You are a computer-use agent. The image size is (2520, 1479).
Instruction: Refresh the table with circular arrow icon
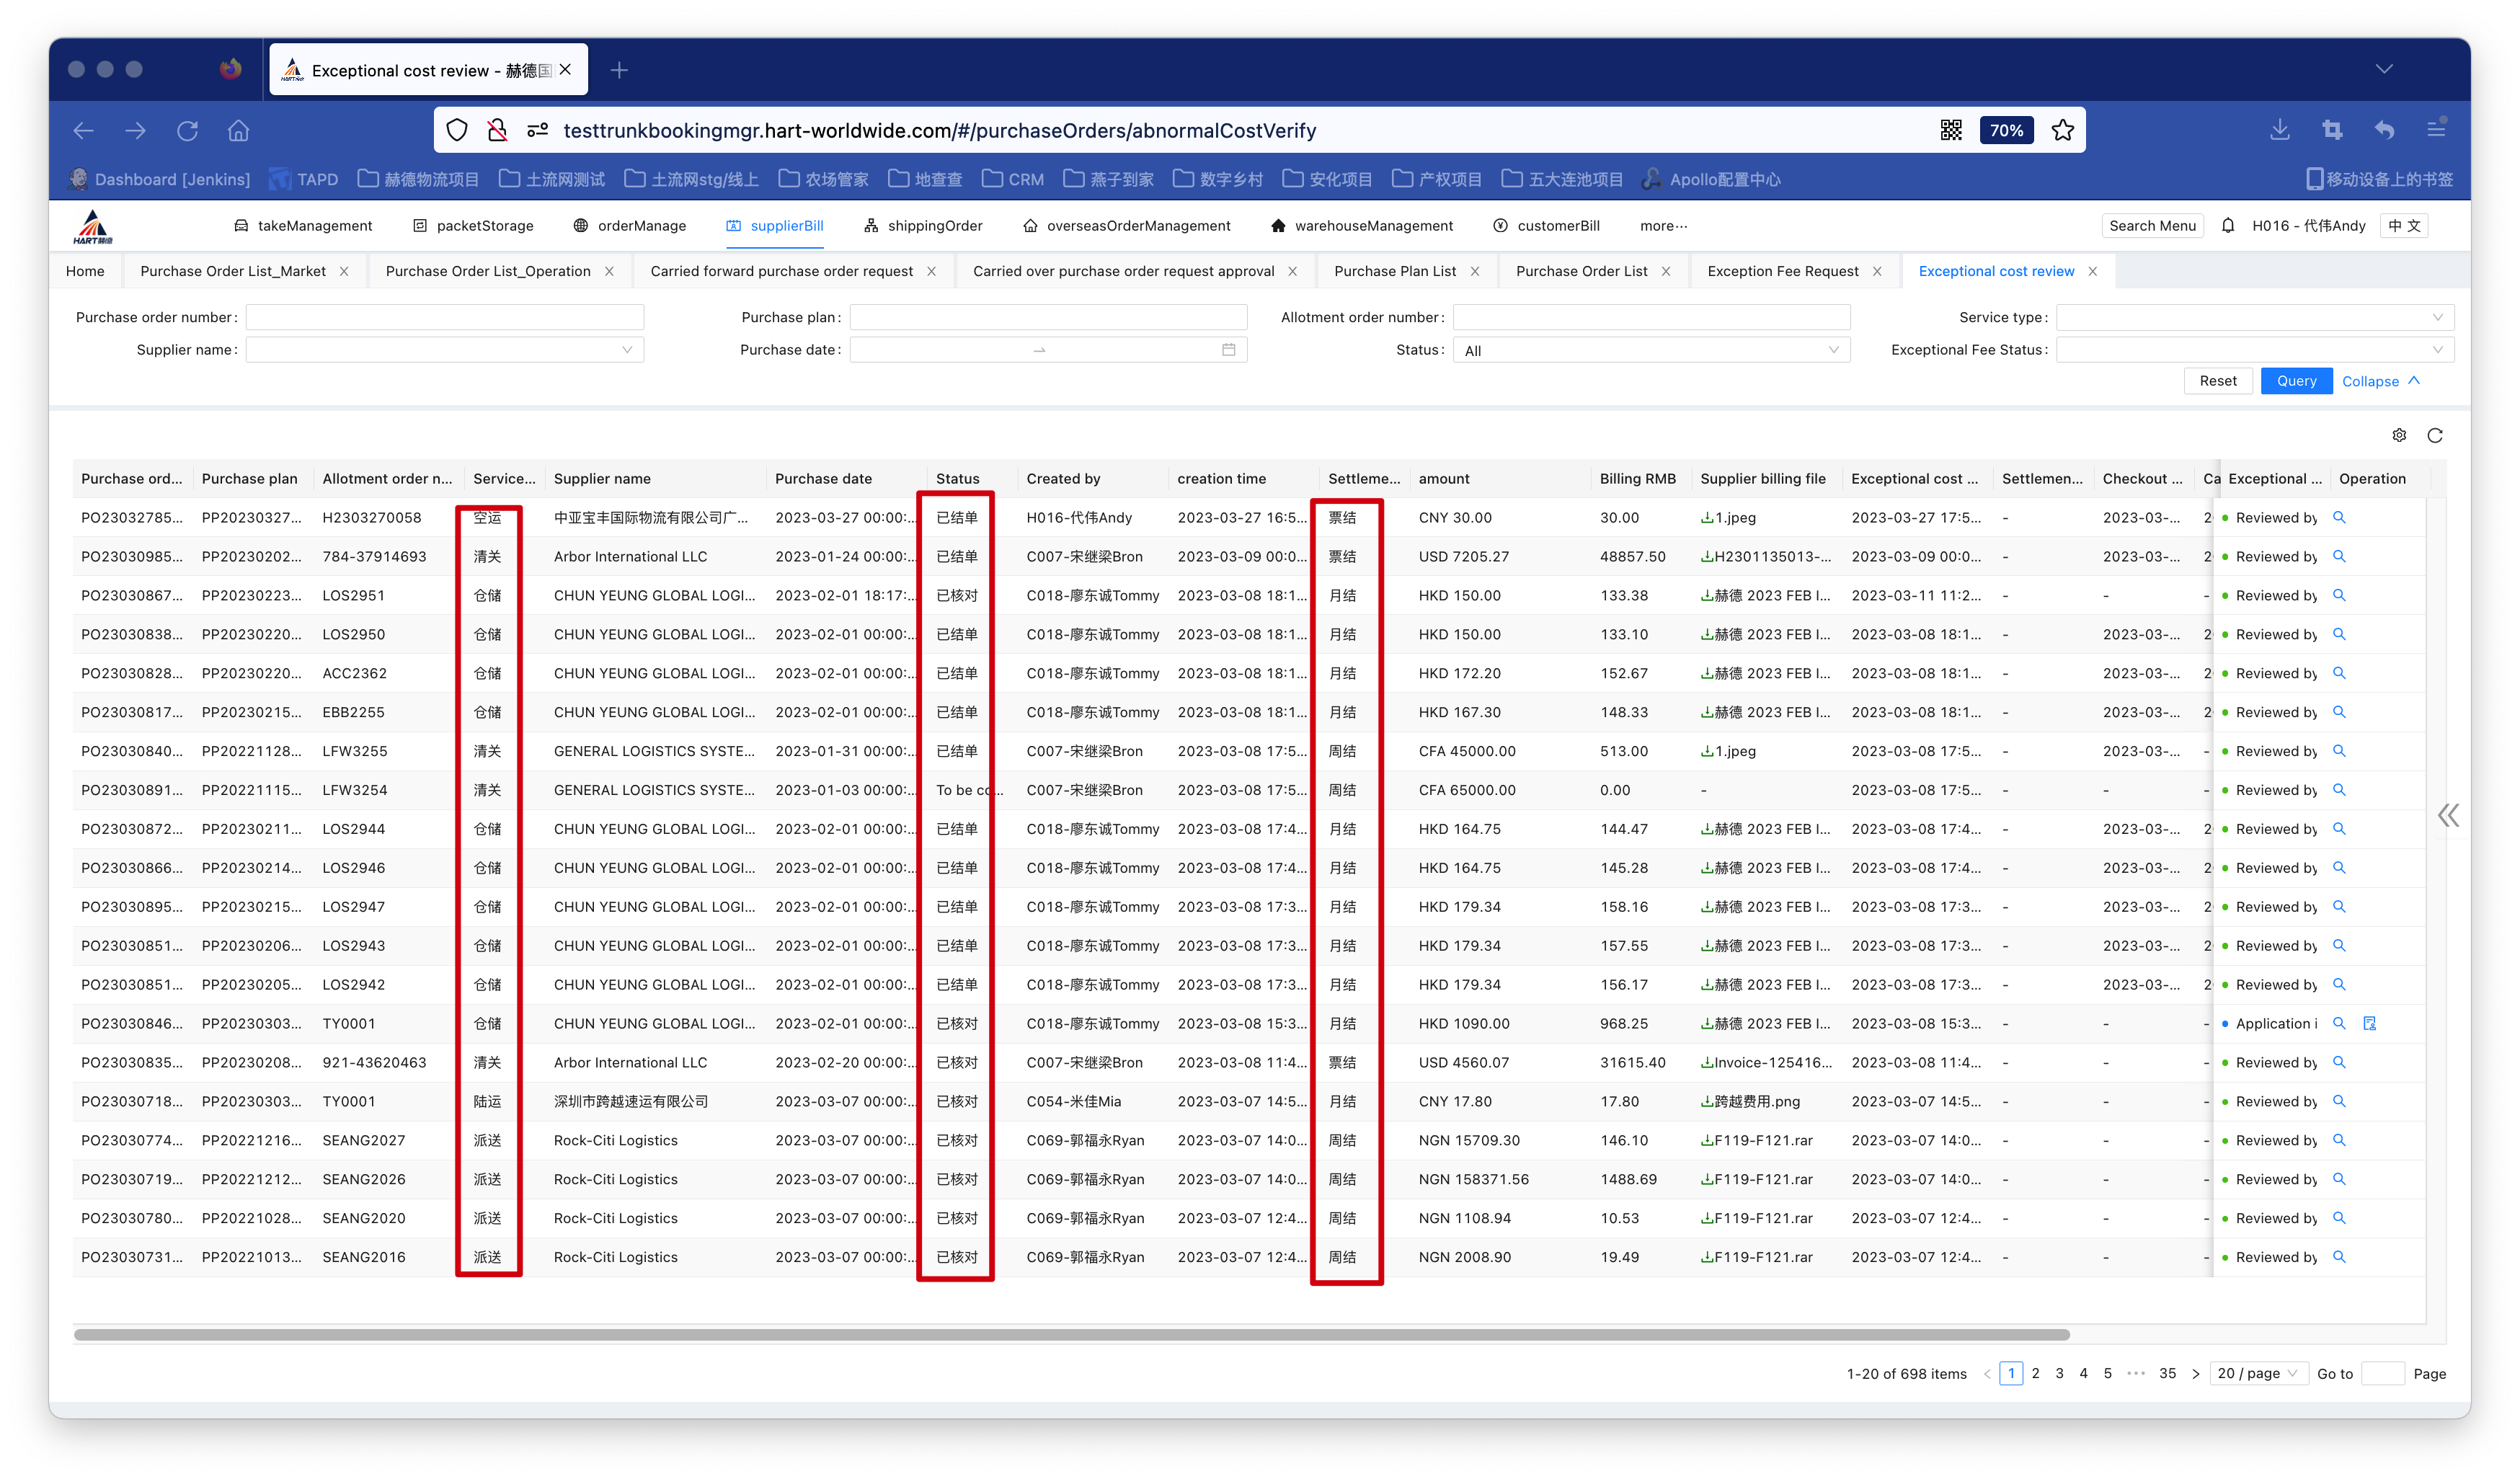pyautogui.click(x=2435, y=435)
